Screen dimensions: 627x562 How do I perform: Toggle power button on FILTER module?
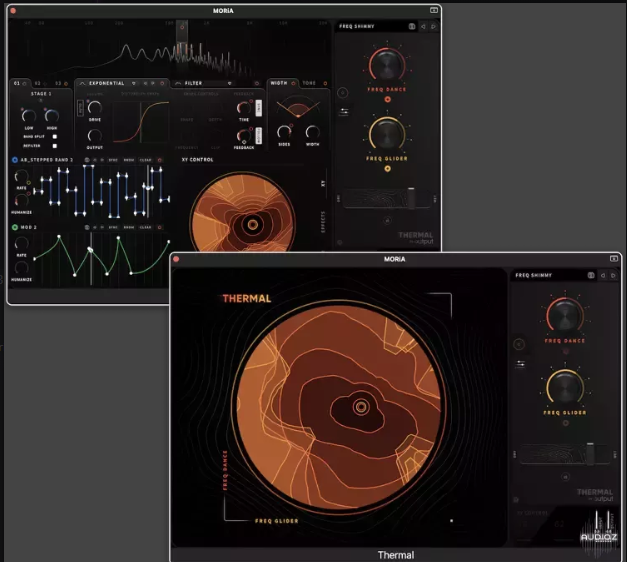[x=257, y=83]
